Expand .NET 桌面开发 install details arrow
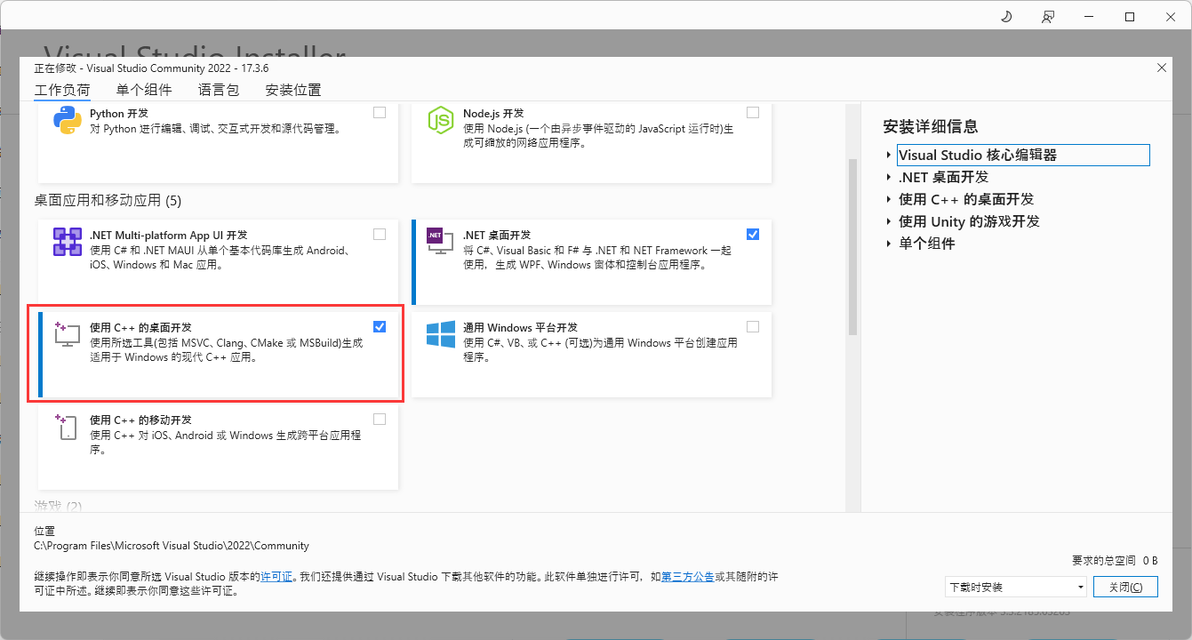The width and height of the screenshot is (1192, 640). pyautogui.click(x=888, y=177)
